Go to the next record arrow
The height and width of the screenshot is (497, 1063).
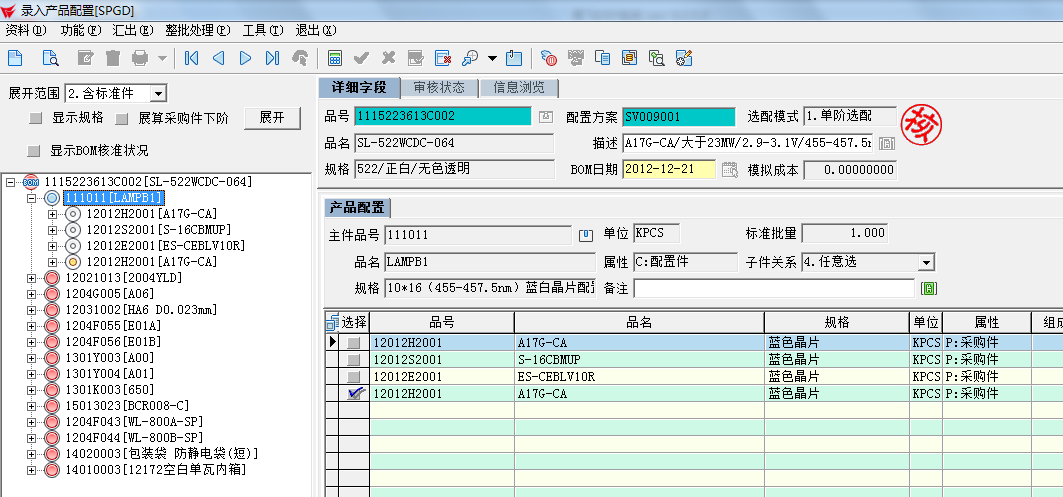[245, 58]
